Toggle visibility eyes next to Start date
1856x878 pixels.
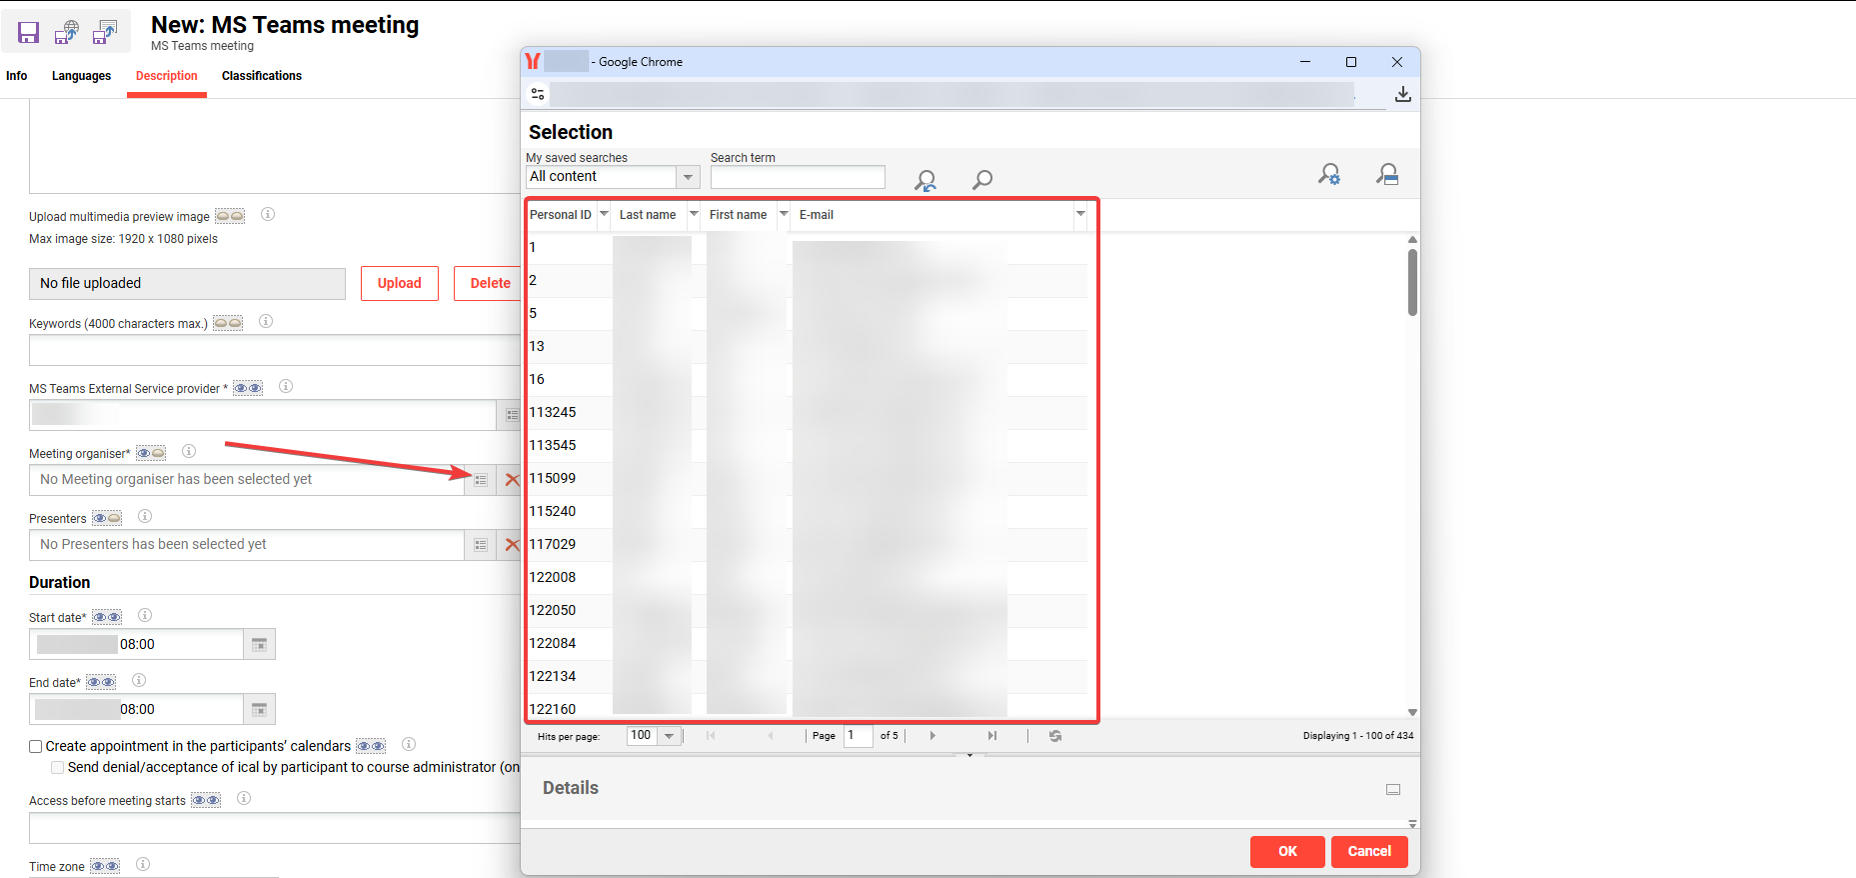[107, 617]
